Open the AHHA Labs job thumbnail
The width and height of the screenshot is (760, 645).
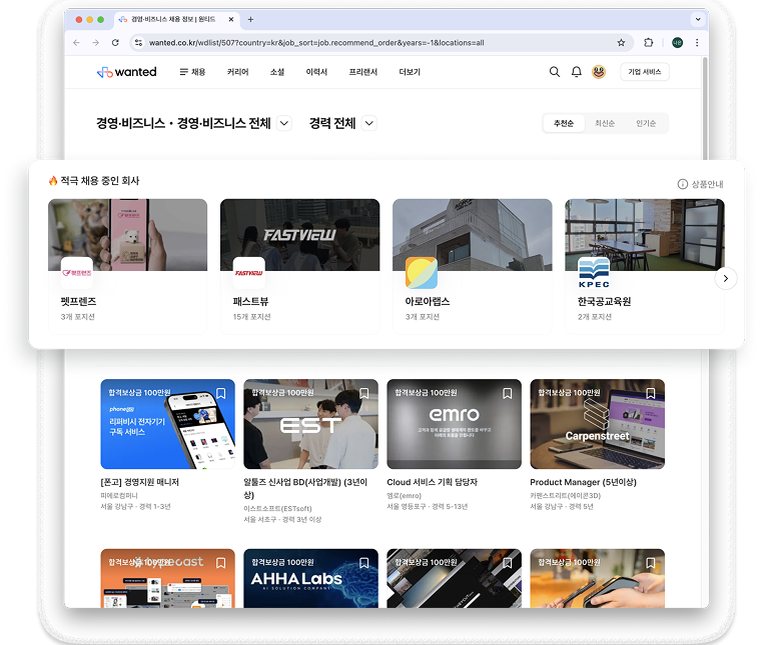tap(311, 578)
